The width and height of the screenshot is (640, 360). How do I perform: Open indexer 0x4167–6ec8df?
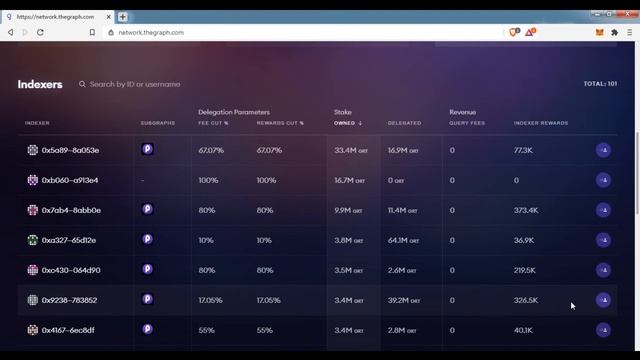click(68, 330)
